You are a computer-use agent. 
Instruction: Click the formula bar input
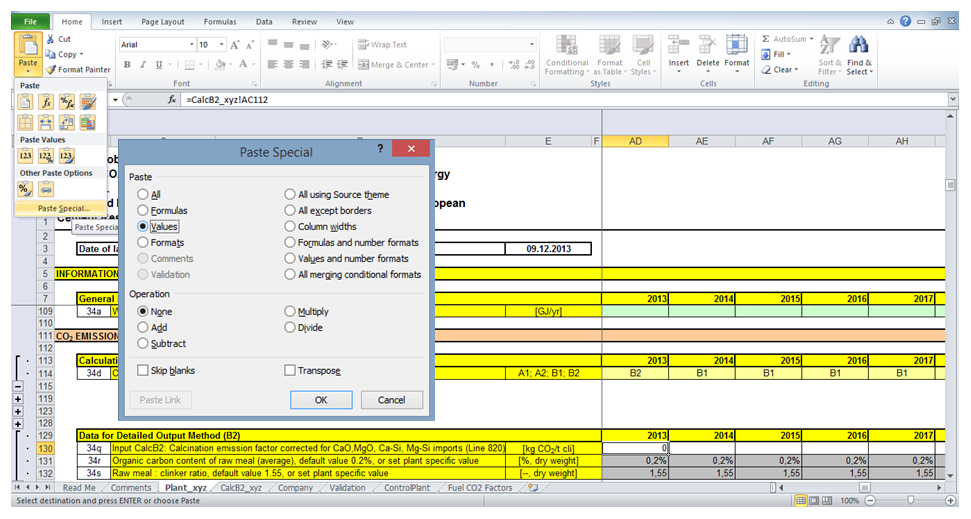[x=565, y=99]
